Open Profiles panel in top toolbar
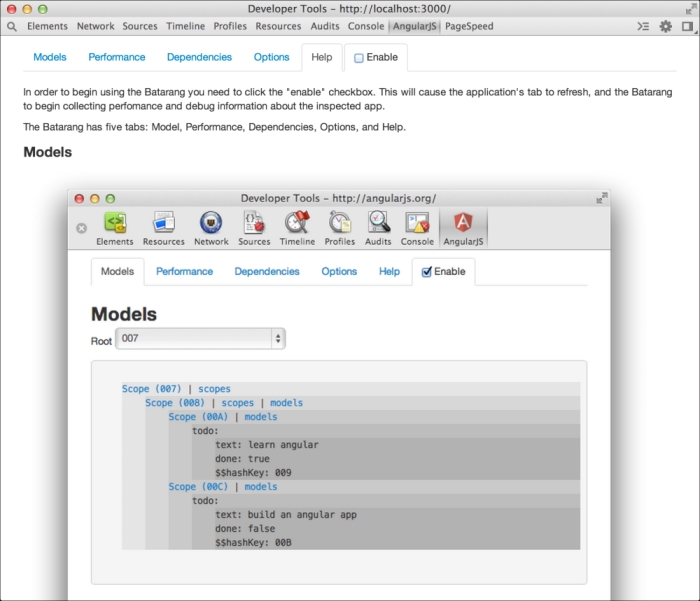Screen dimensions: 700x601 [230, 26]
